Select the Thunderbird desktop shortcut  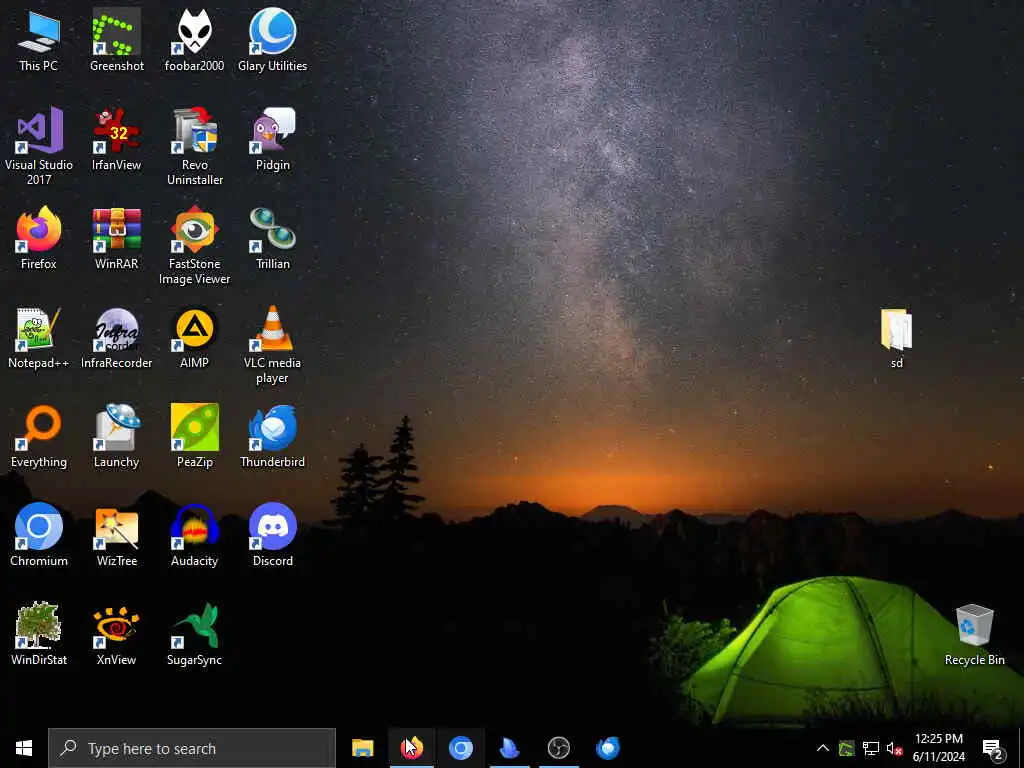pyautogui.click(x=272, y=436)
